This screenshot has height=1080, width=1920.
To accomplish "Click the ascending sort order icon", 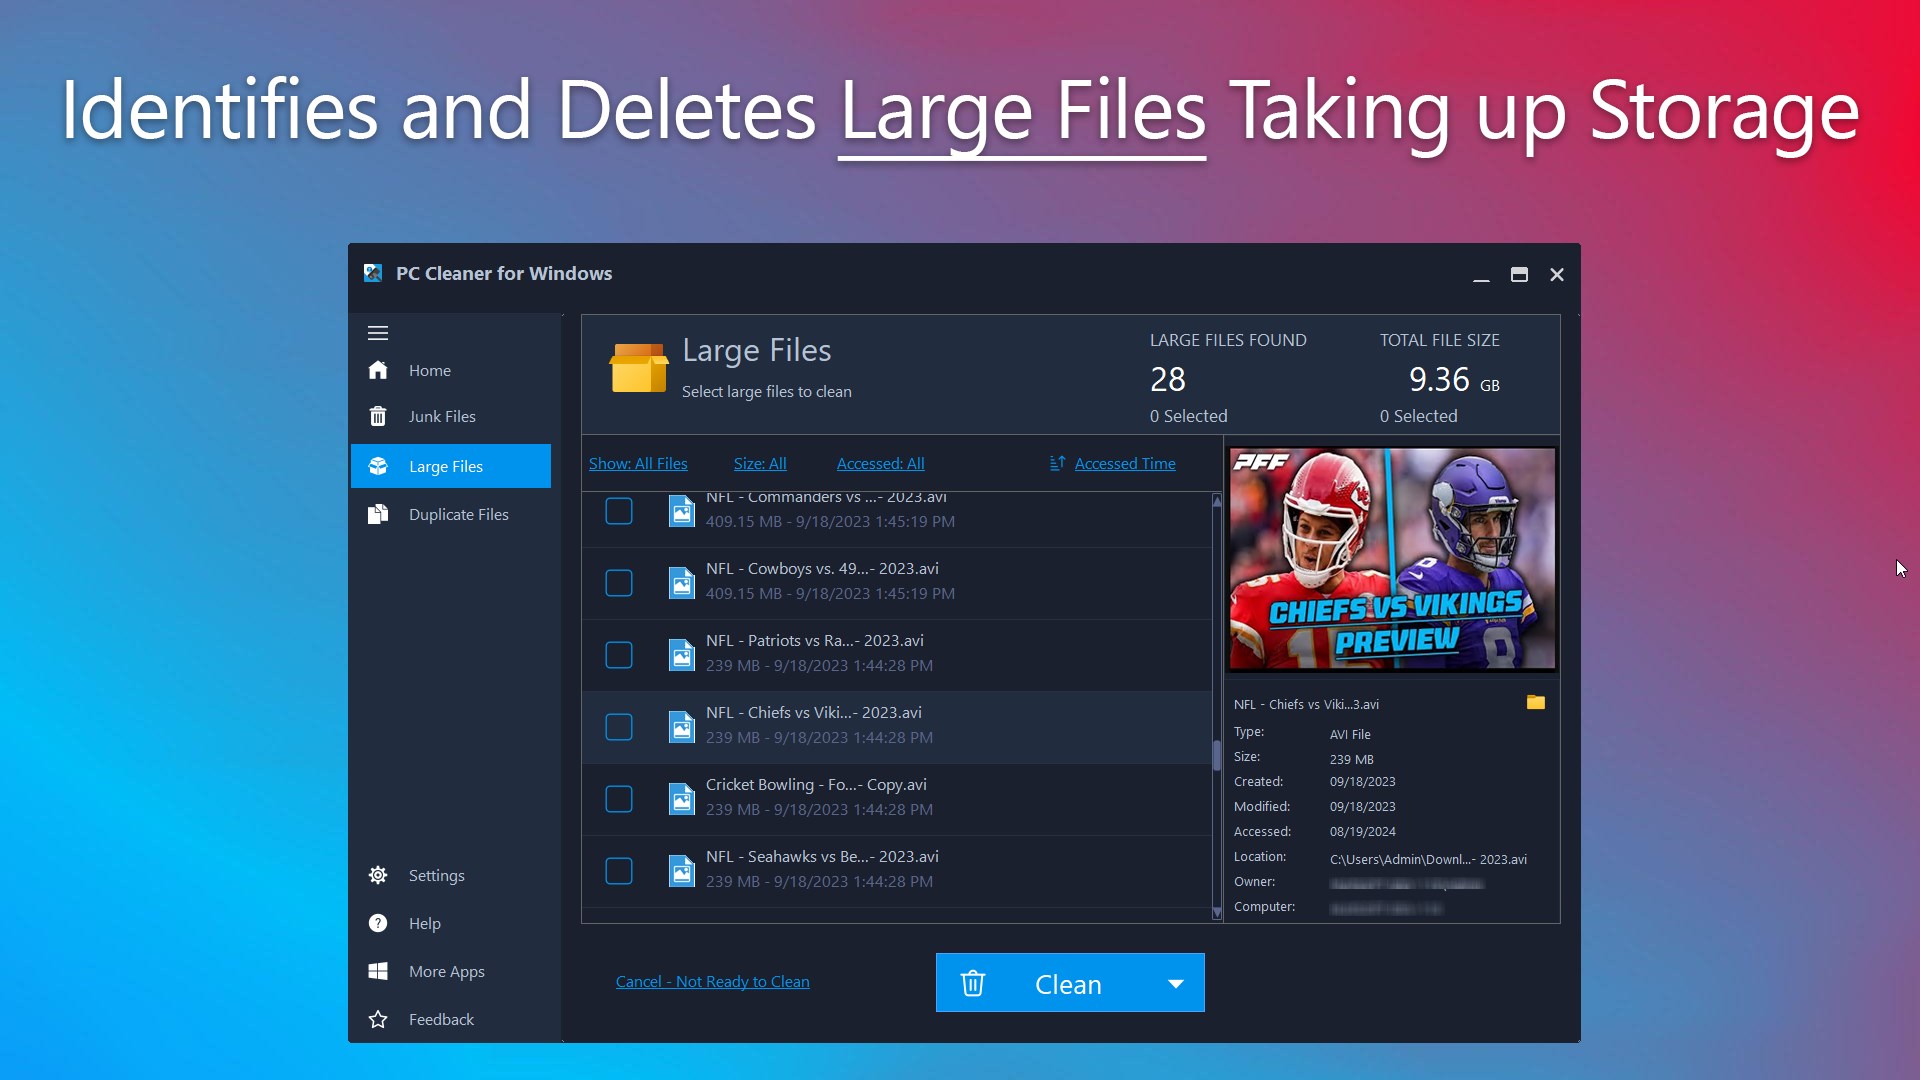I will point(1057,463).
